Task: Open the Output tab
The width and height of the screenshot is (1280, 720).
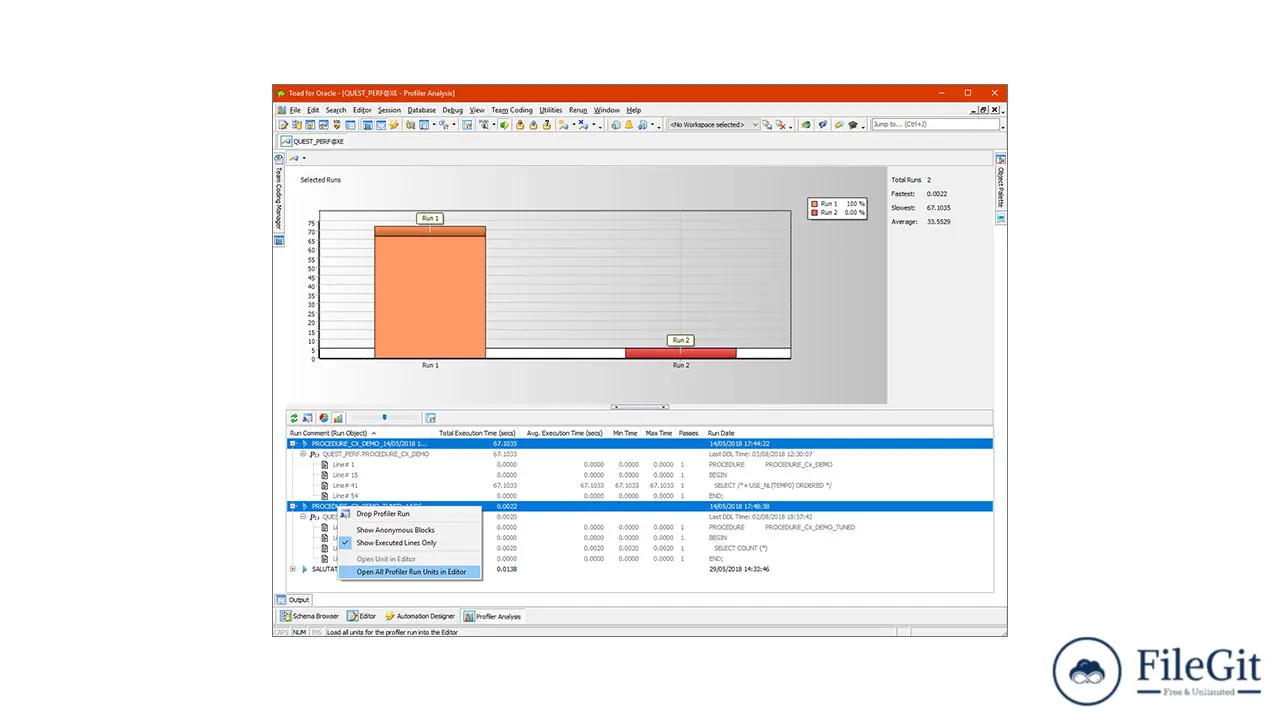Action: [x=294, y=600]
